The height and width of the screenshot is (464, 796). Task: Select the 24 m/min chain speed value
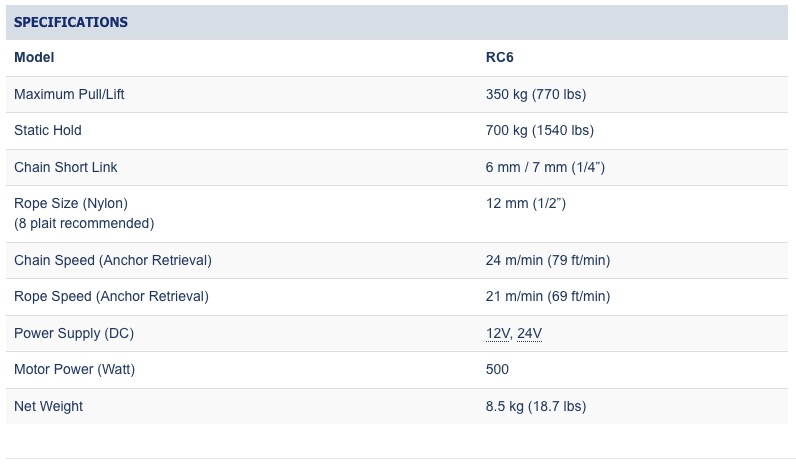point(548,260)
